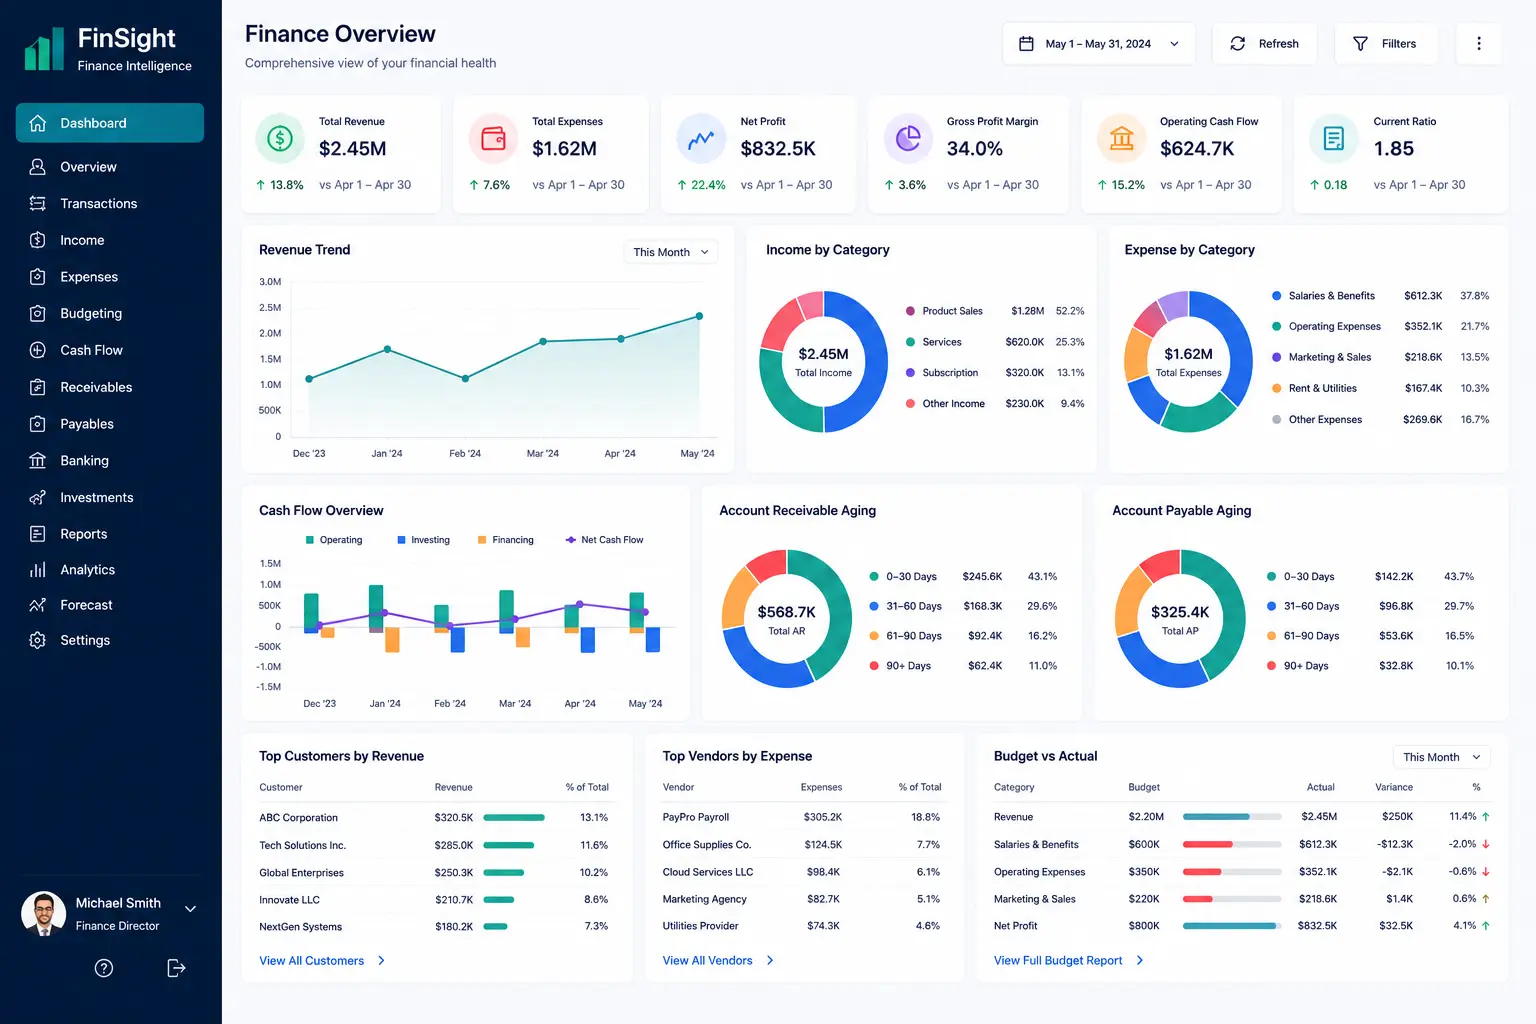Image resolution: width=1536 pixels, height=1024 pixels.
Task: Click the Operating Cash Flow bank icon
Action: pyautogui.click(x=1121, y=138)
